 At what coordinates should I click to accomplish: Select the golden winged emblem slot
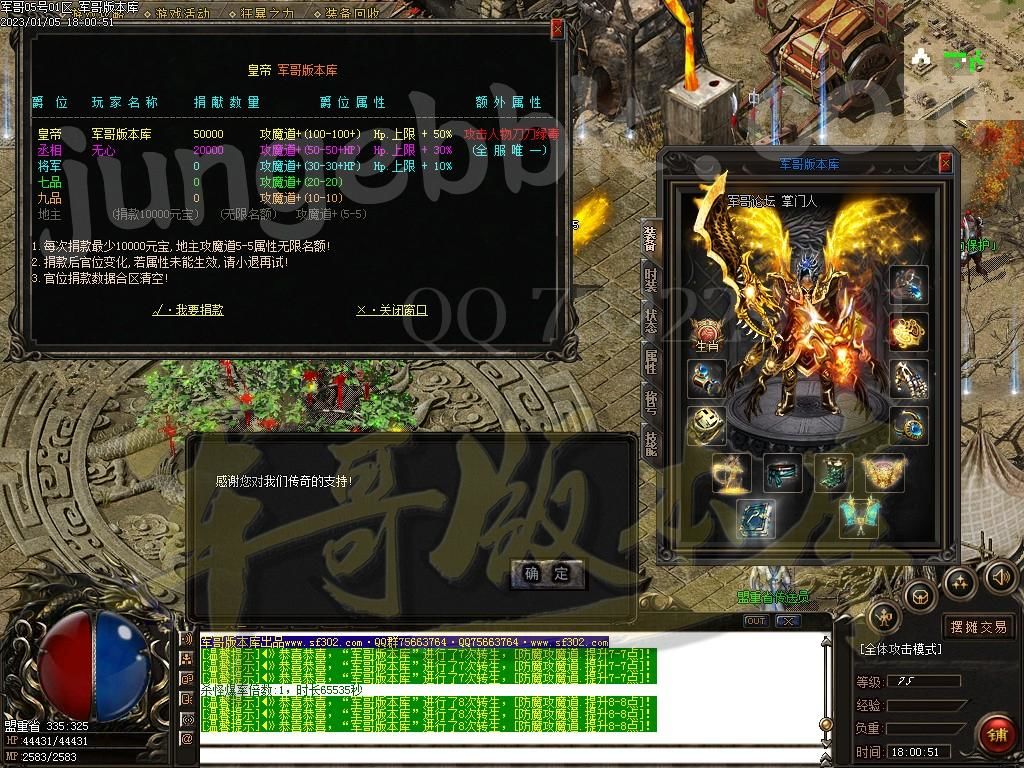pyautogui.click(x=885, y=472)
